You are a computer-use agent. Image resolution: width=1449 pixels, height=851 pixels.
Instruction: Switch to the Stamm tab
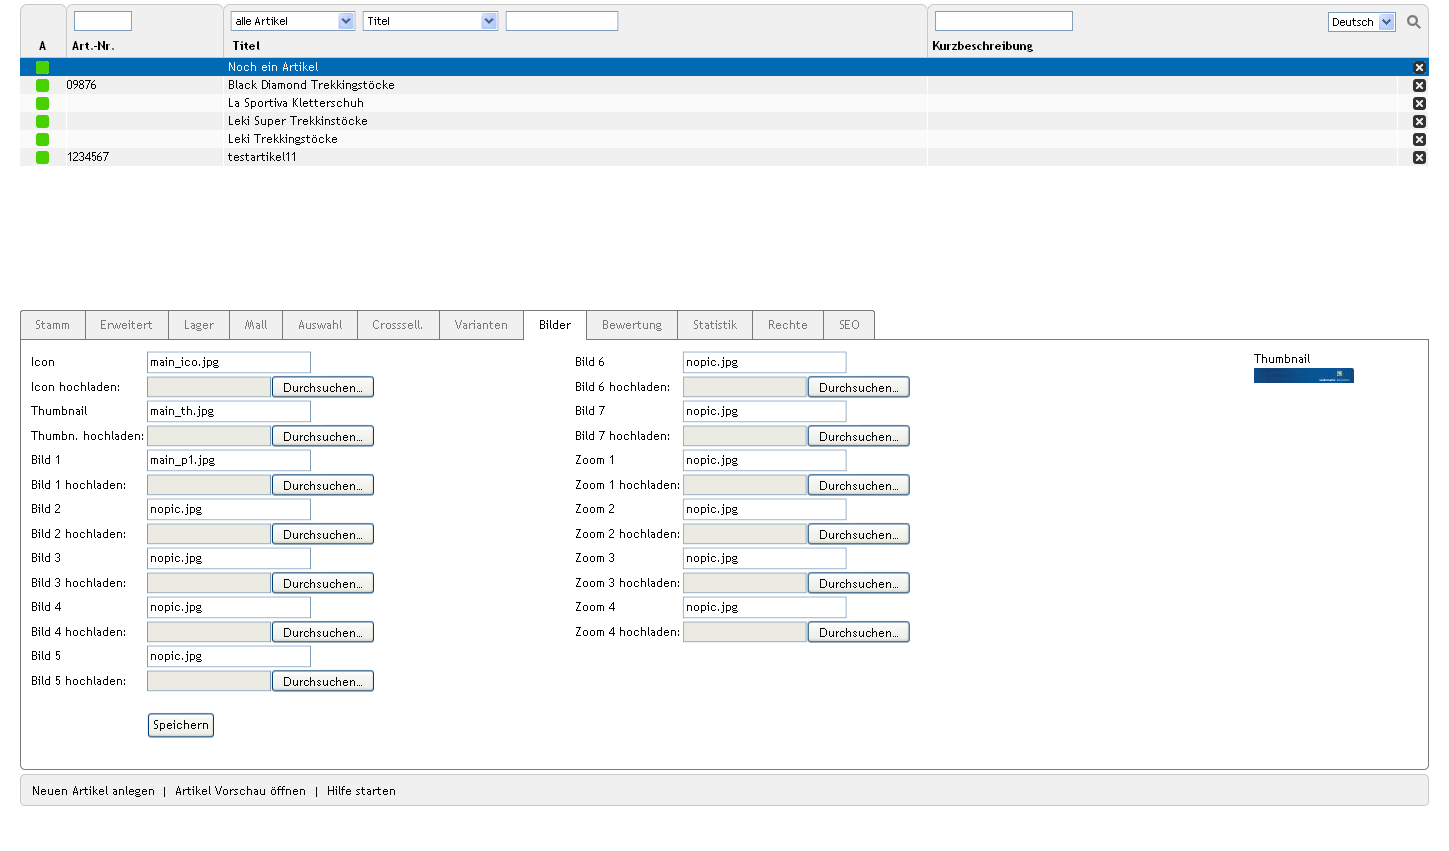[x=52, y=325]
